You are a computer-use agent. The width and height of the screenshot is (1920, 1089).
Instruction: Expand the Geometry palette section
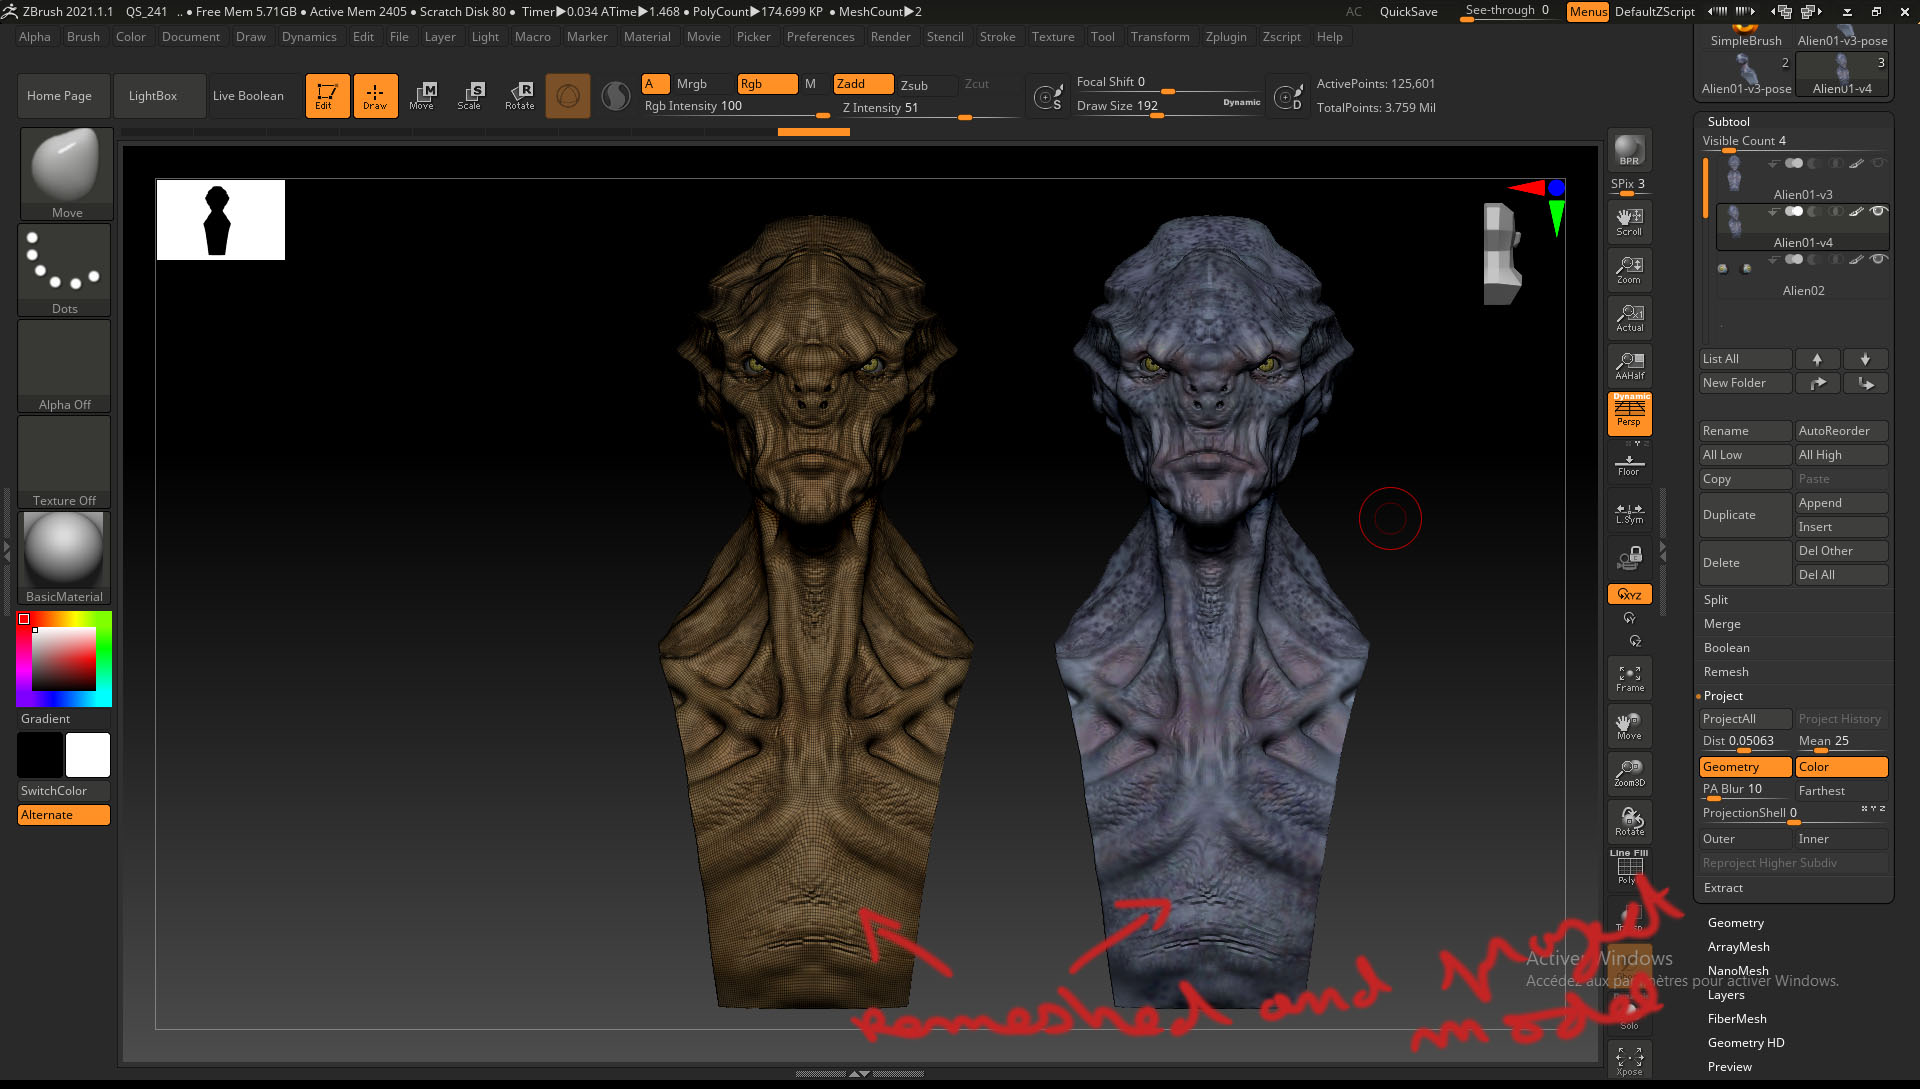click(x=1735, y=923)
